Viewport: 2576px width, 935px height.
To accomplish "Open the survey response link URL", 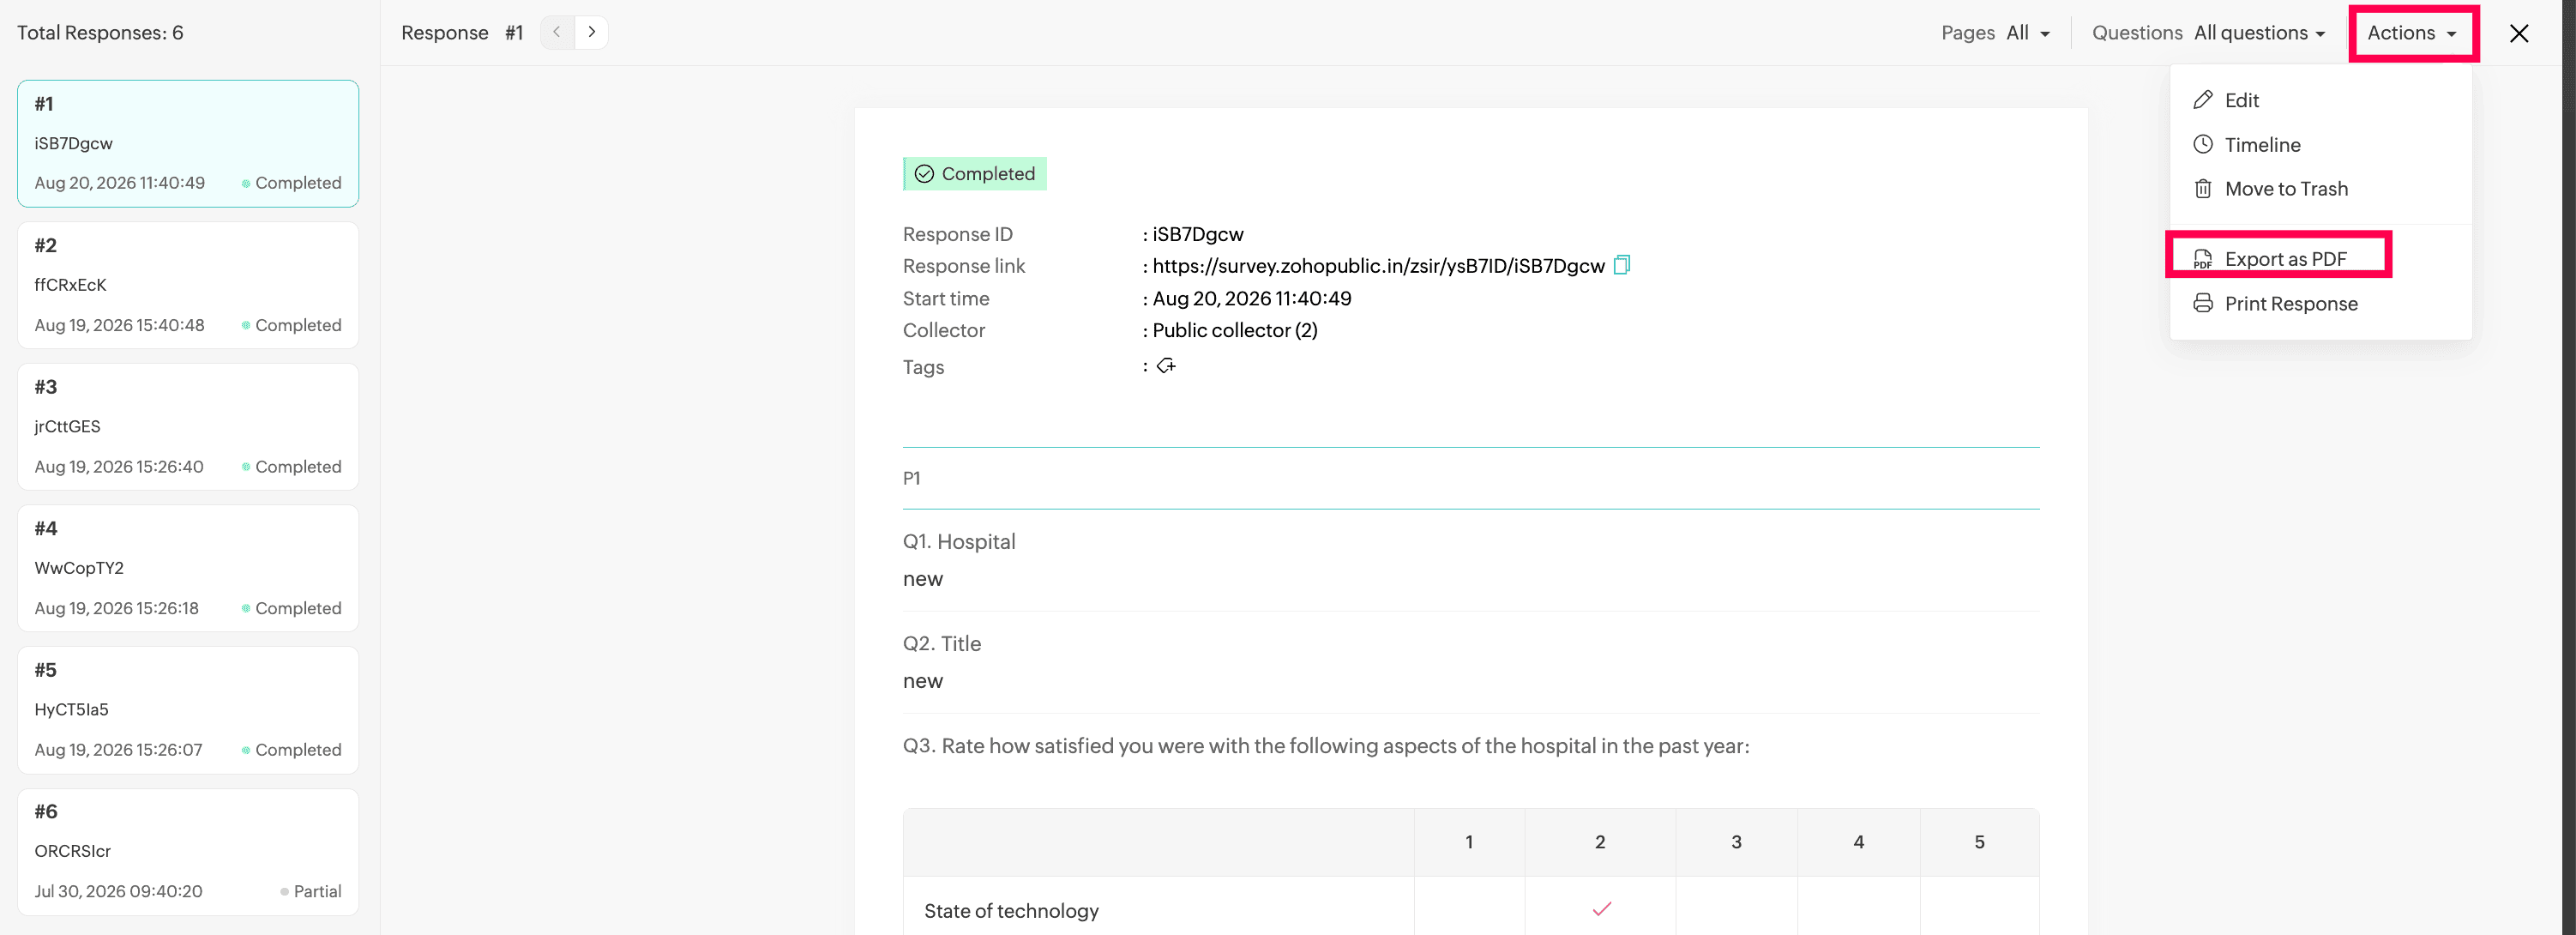I will (1378, 266).
